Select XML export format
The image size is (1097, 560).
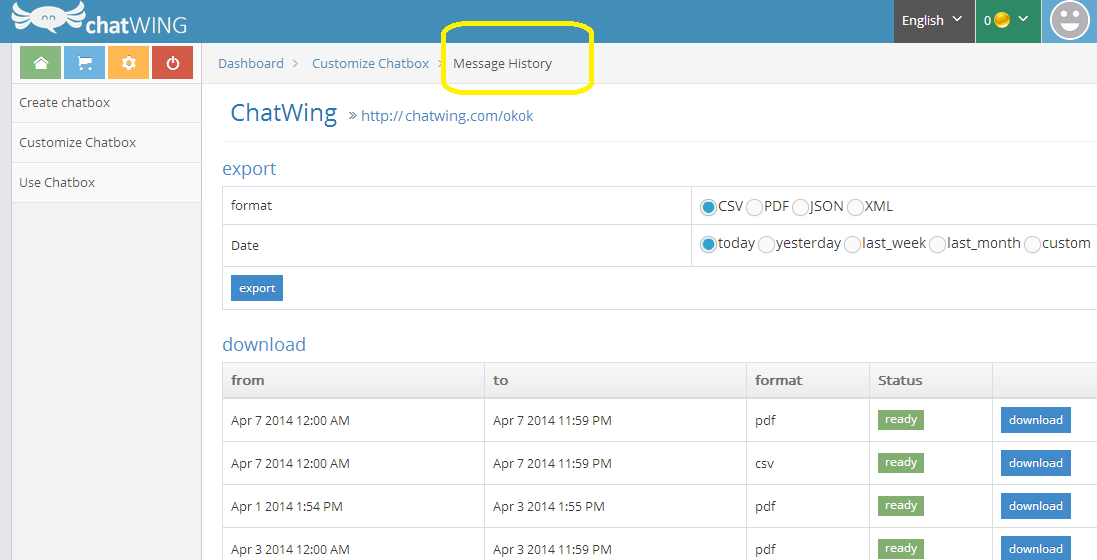tap(855, 207)
